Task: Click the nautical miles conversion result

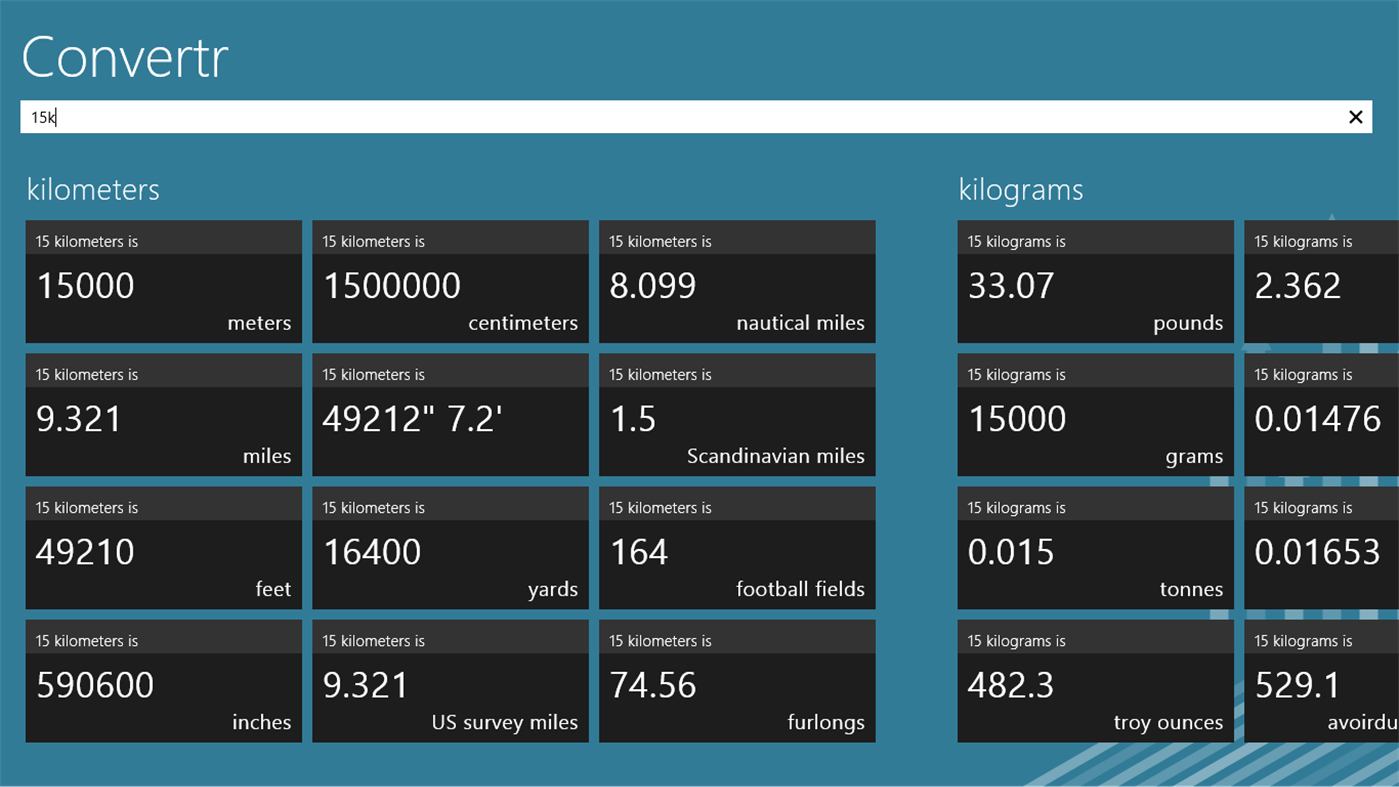Action: click(737, 281)
